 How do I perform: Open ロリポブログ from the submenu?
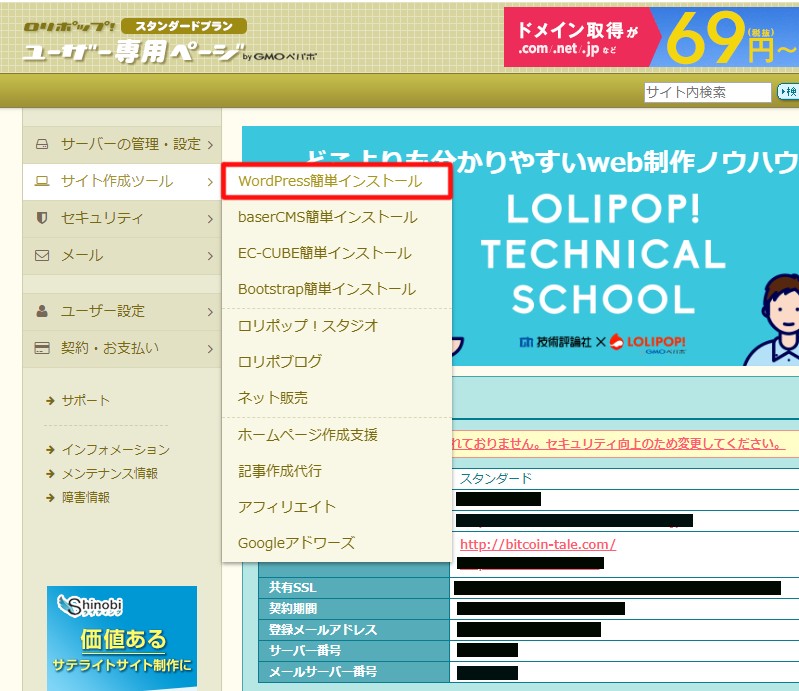click(x=337, y=361)
